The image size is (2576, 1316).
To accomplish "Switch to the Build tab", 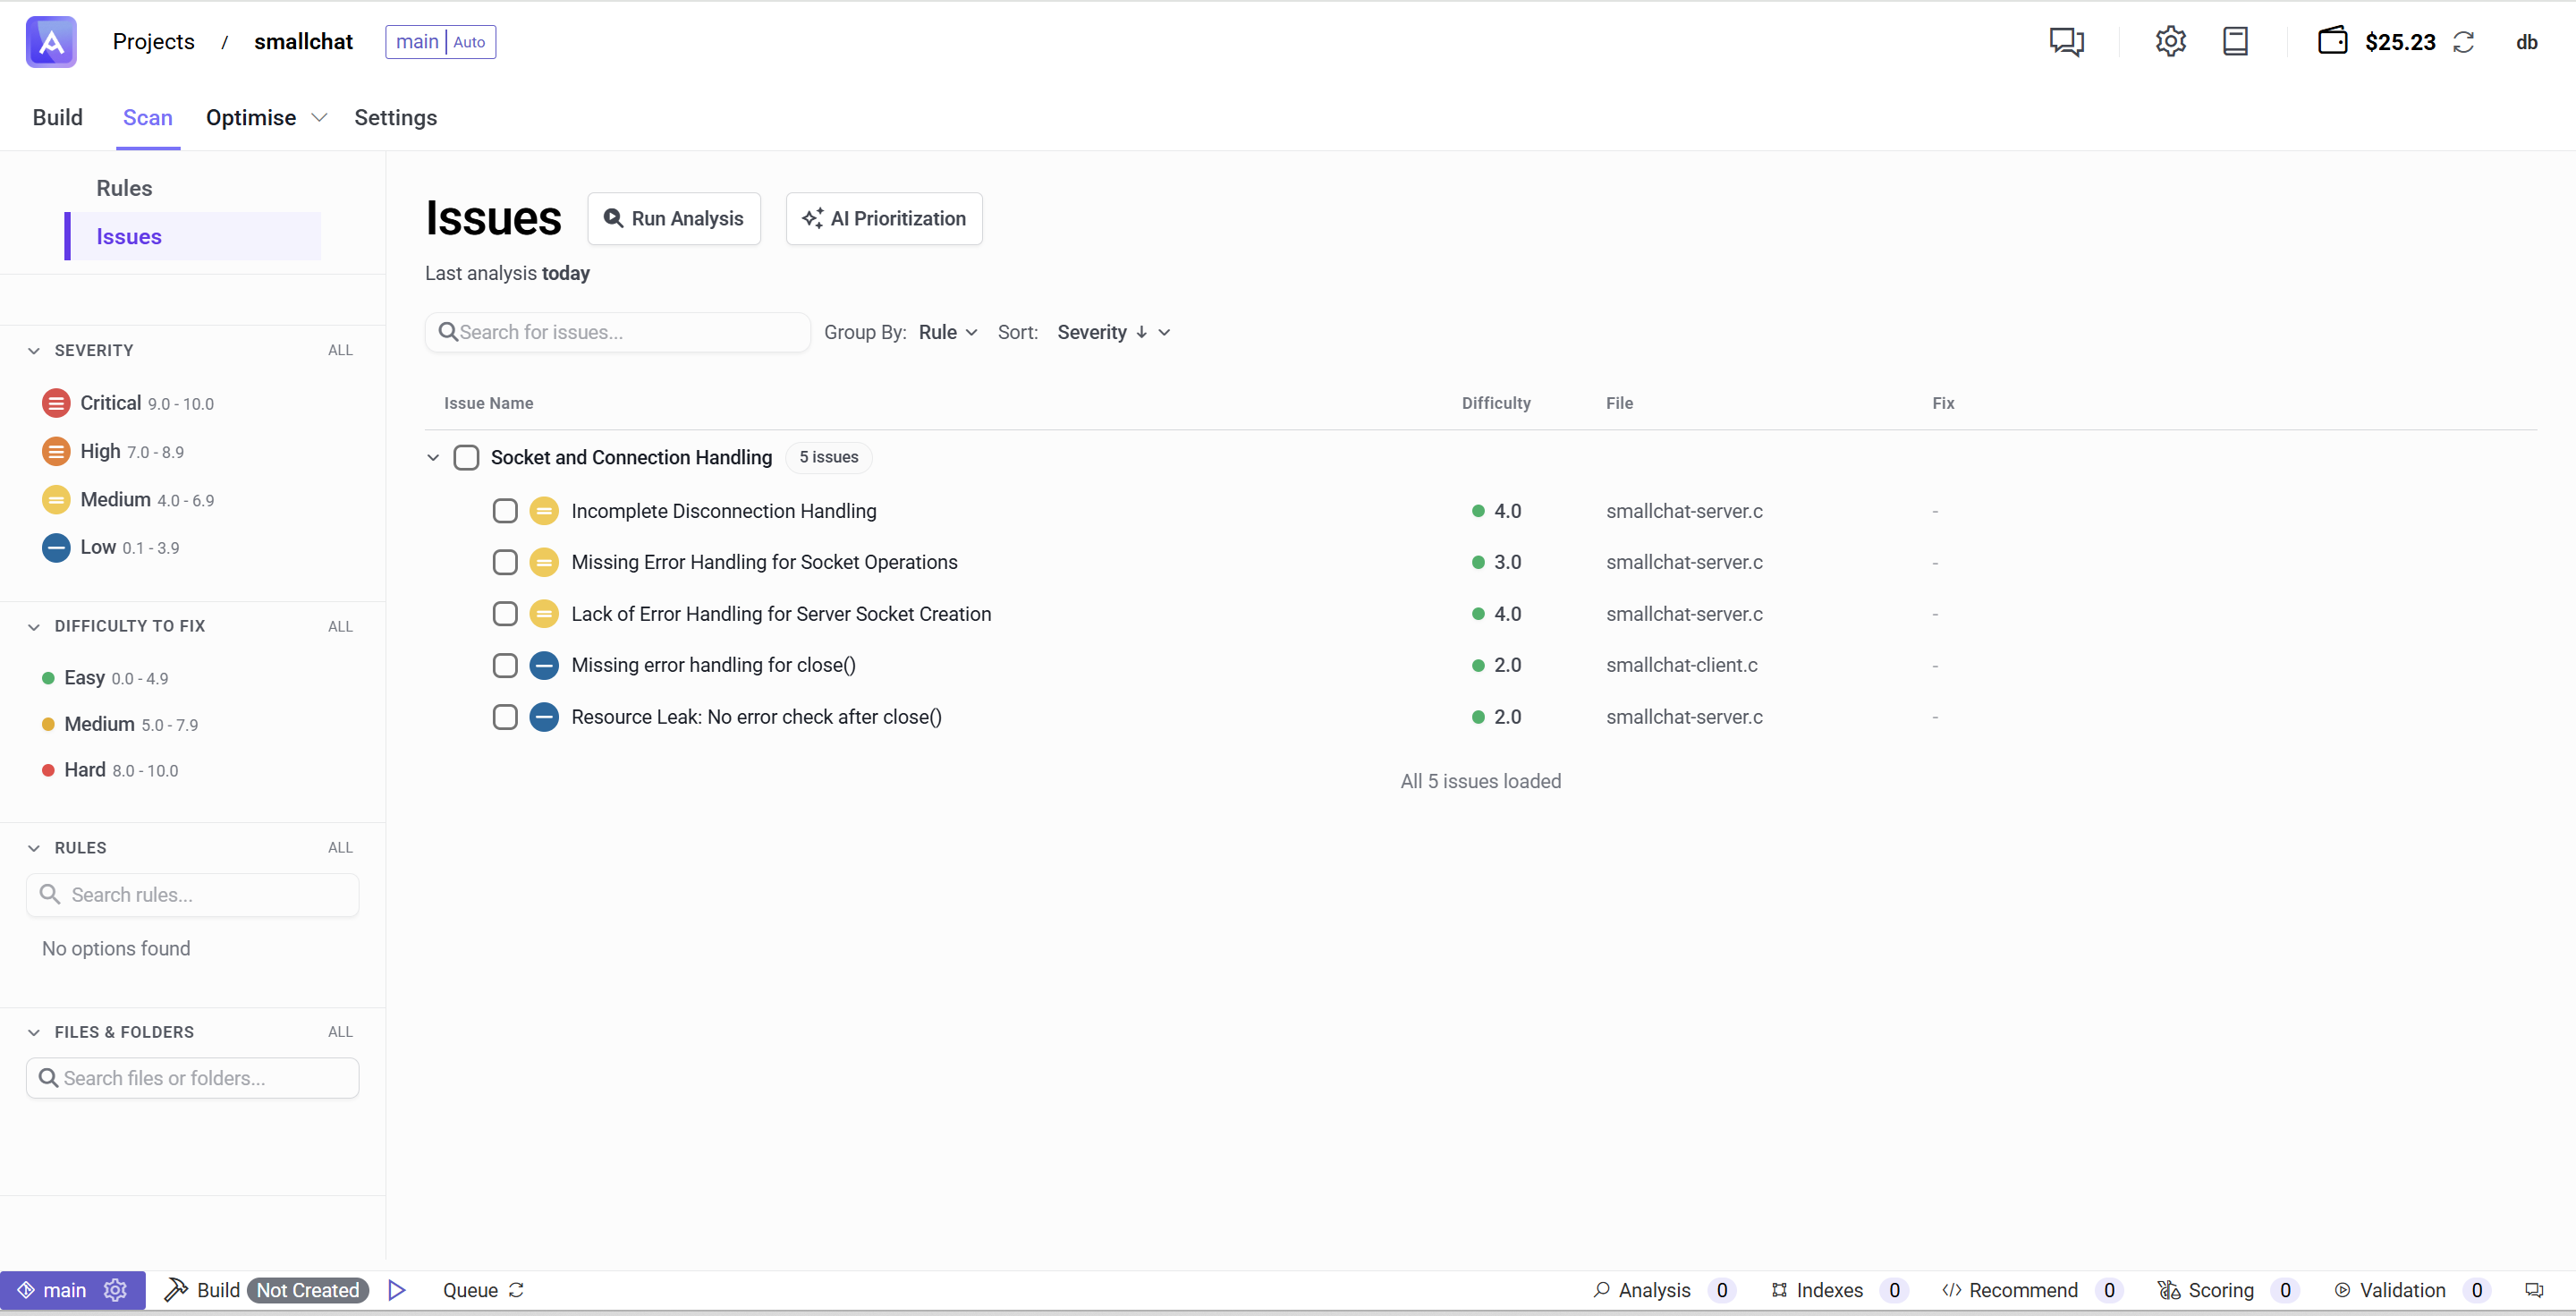I will coord(57,118).
